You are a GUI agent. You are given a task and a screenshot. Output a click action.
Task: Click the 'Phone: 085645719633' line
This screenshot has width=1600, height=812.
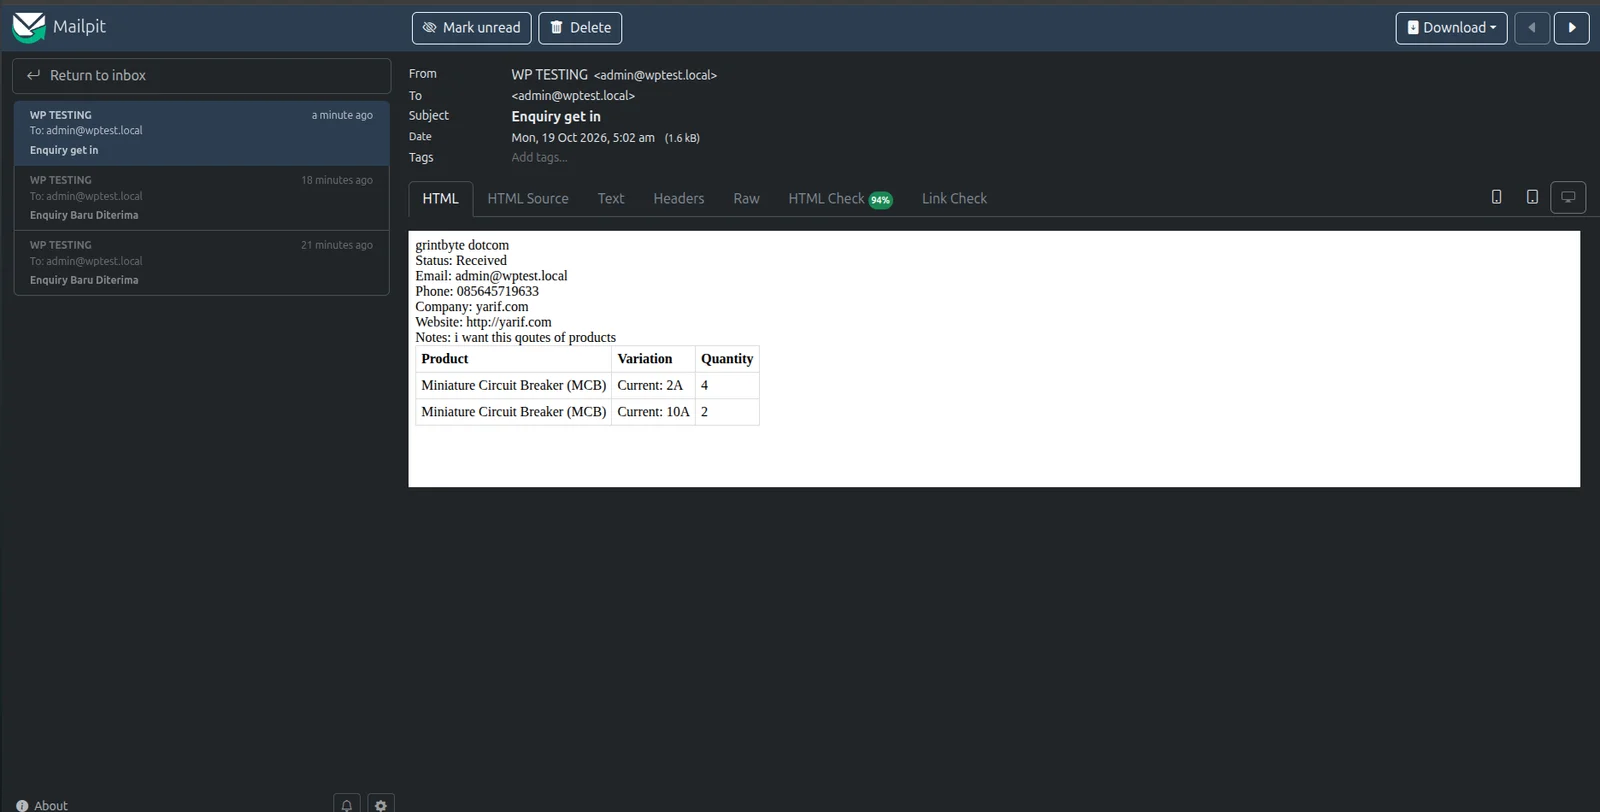pyautogui.click(x=477, y=291)
